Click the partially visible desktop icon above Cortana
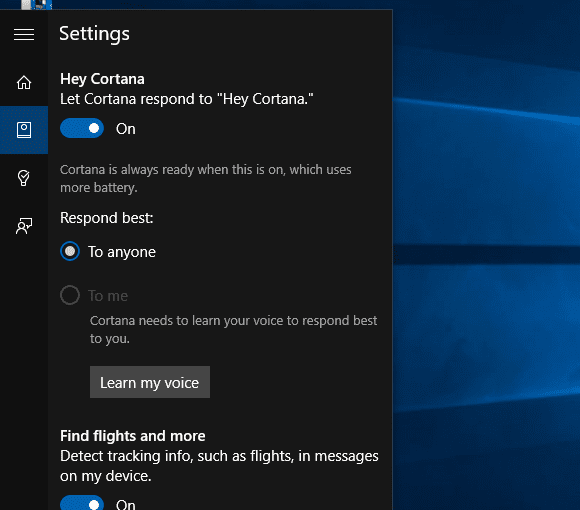580x510 pixels. [x=37, y=4]
